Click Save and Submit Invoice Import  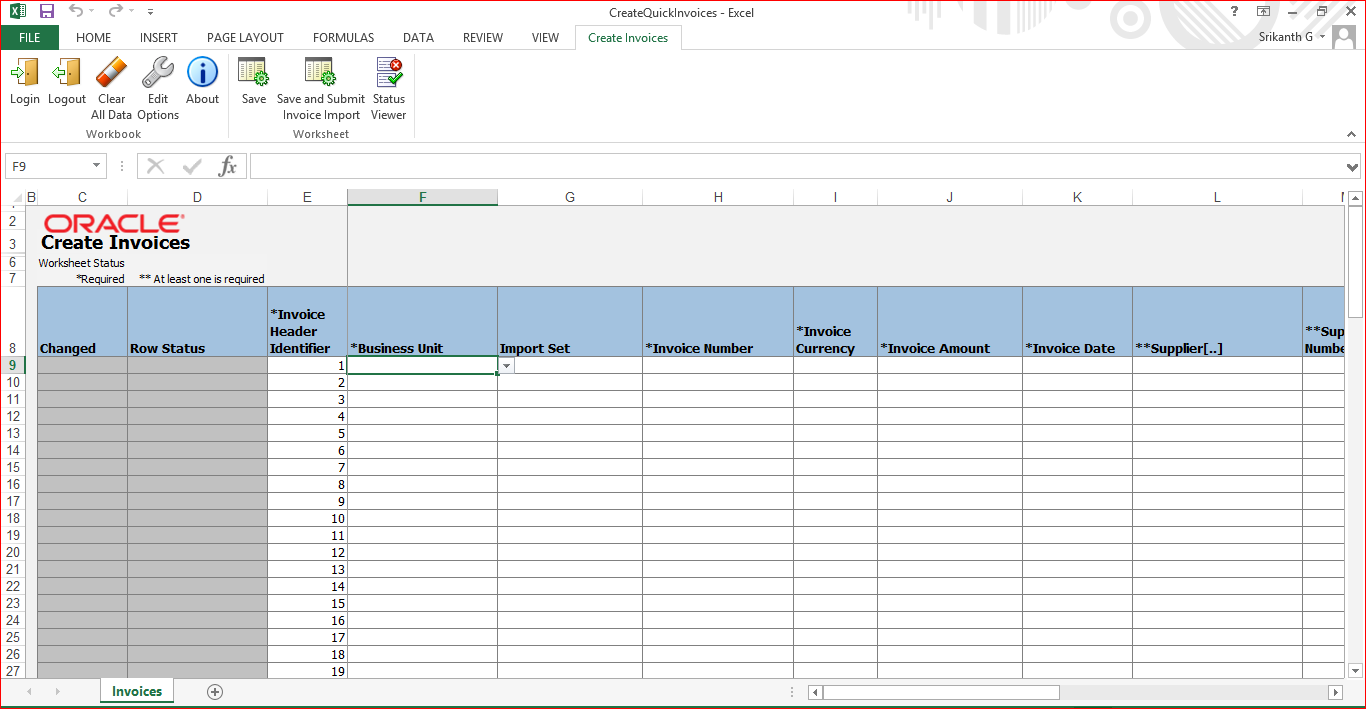point(320,73)
